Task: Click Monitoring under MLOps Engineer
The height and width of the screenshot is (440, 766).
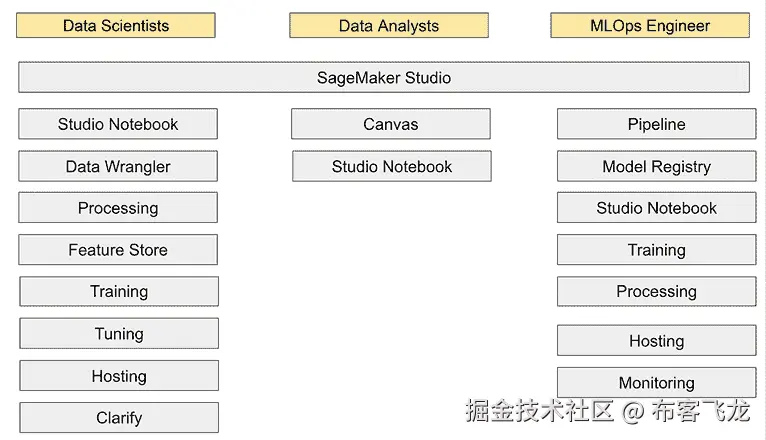Action: pos(656,382)
